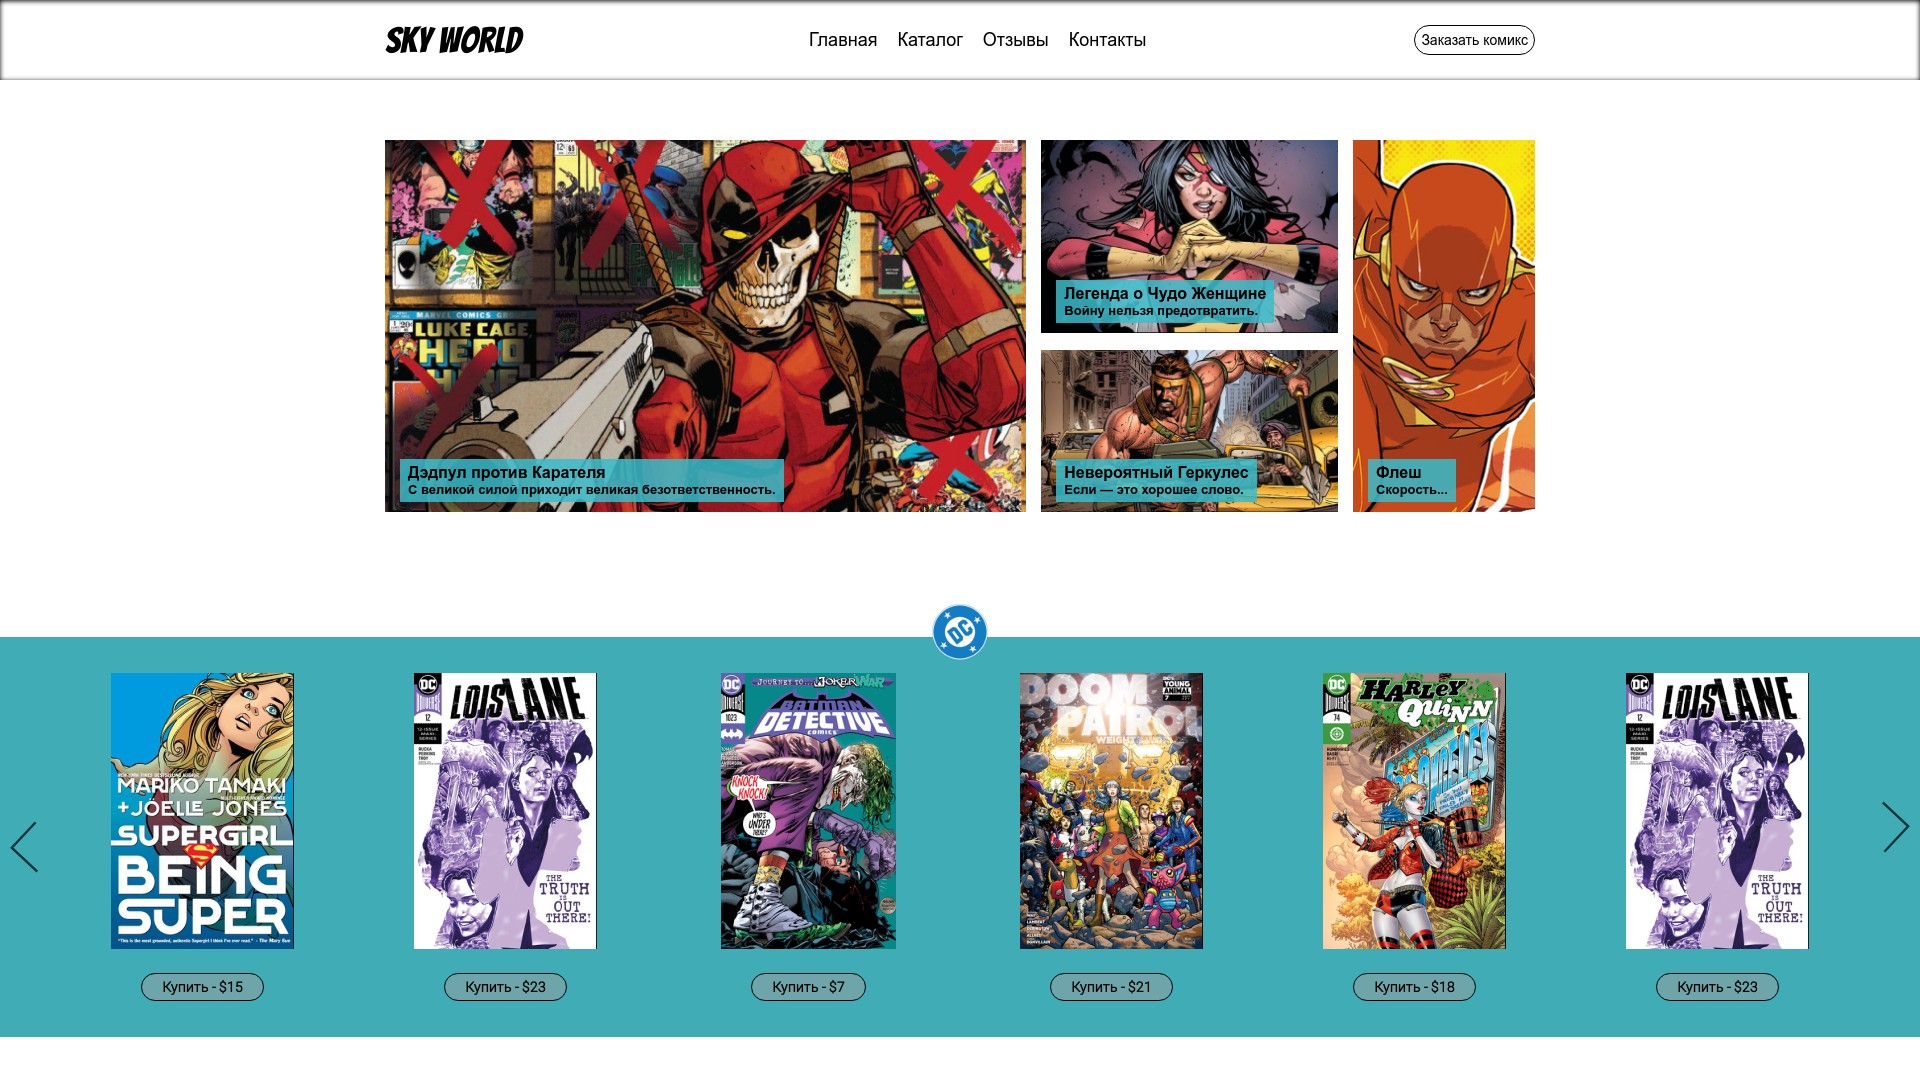The width and height of the screenshot is (1920, 1080).
Task: Open the Incredible Hercules banner
Action: tap(1189, 431)
